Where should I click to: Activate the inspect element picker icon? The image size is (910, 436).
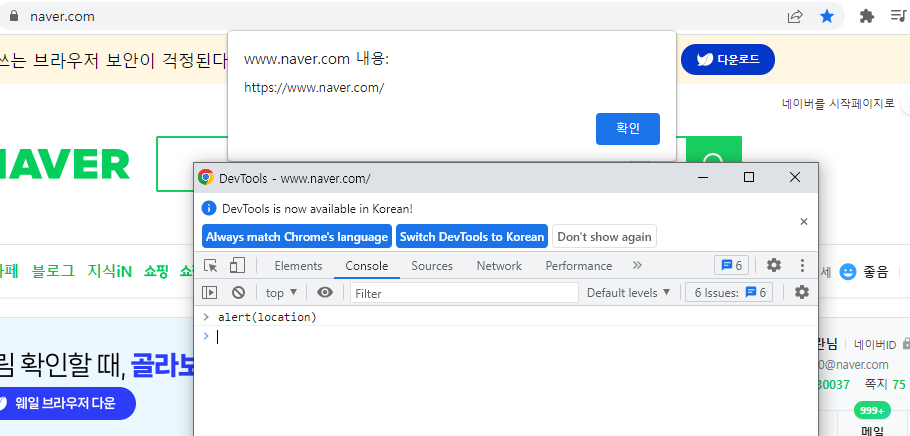(211, 266)
